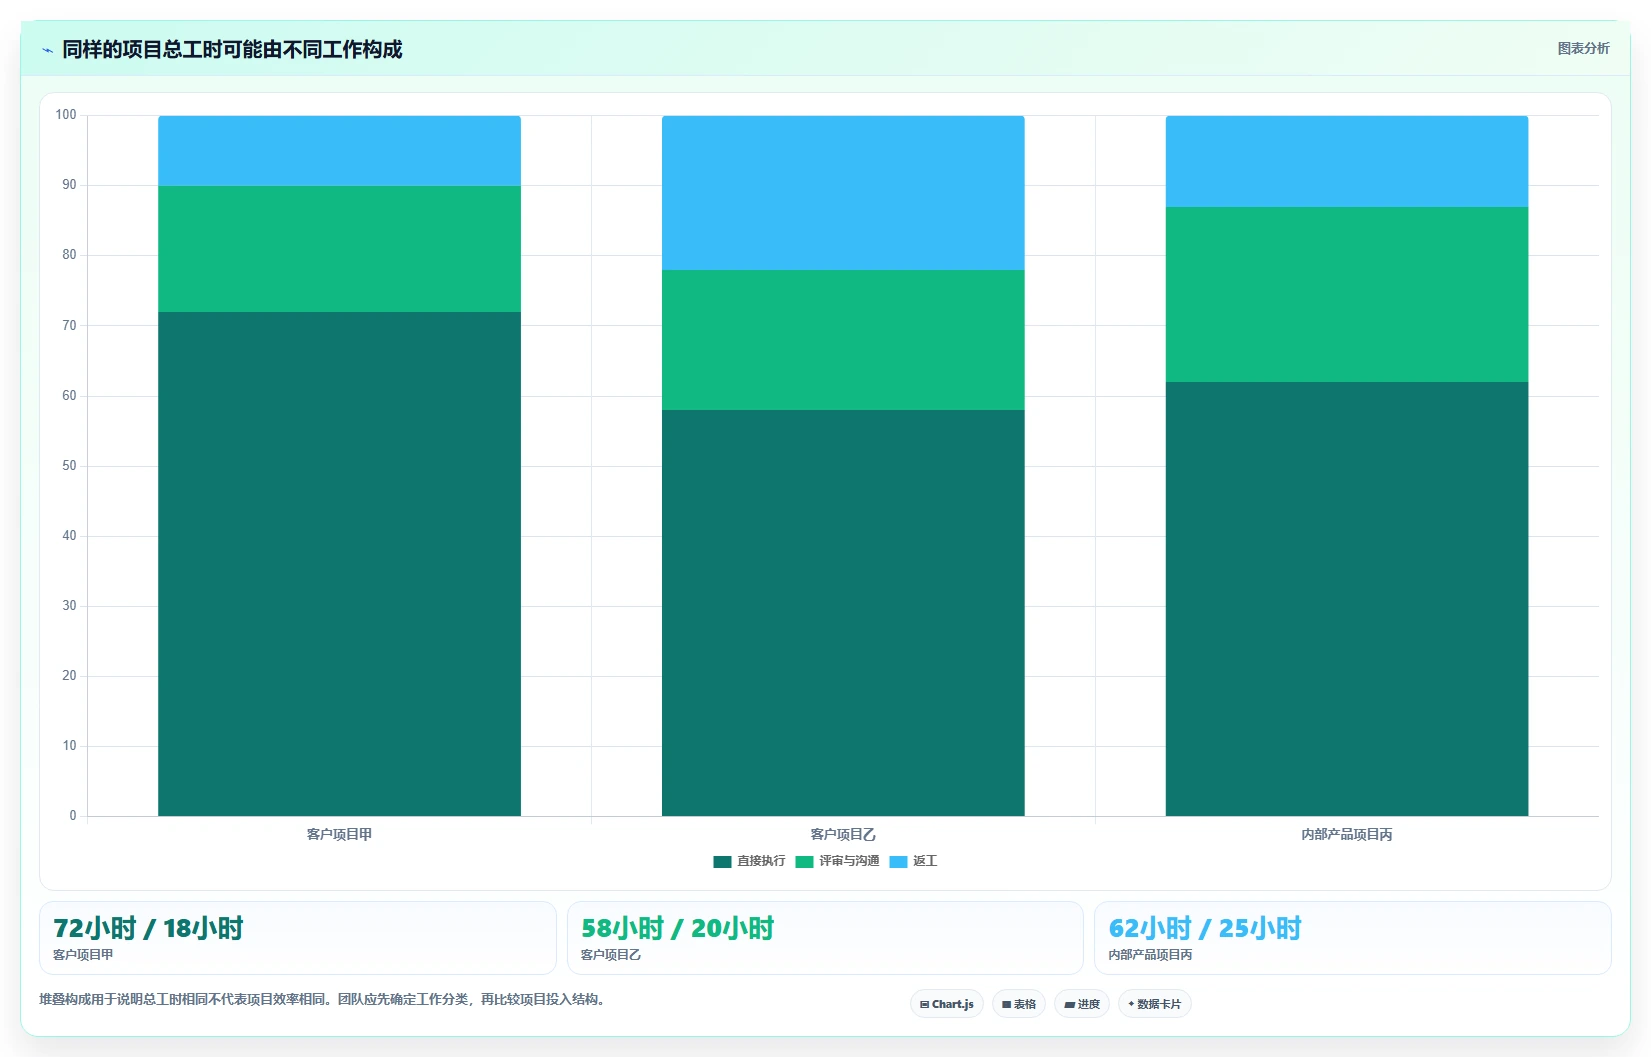
Task: Click the dark green 直接执行 segment of 内部产品项目丙
Action: pos(1347,599)
